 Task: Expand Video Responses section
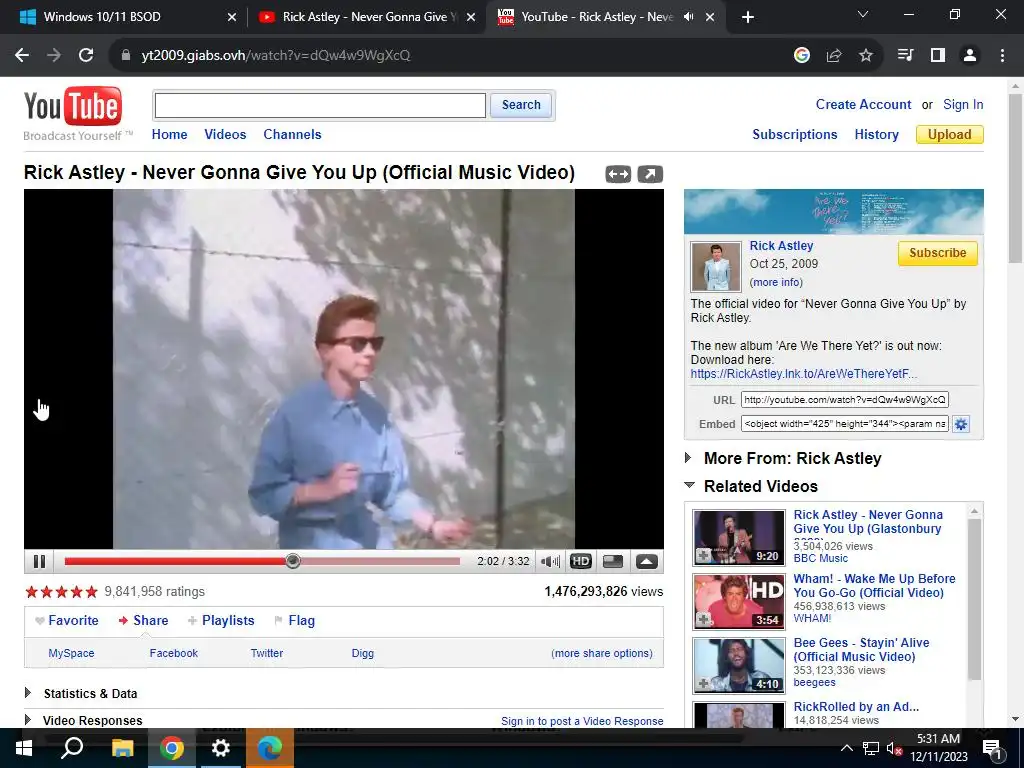(84, 720)
